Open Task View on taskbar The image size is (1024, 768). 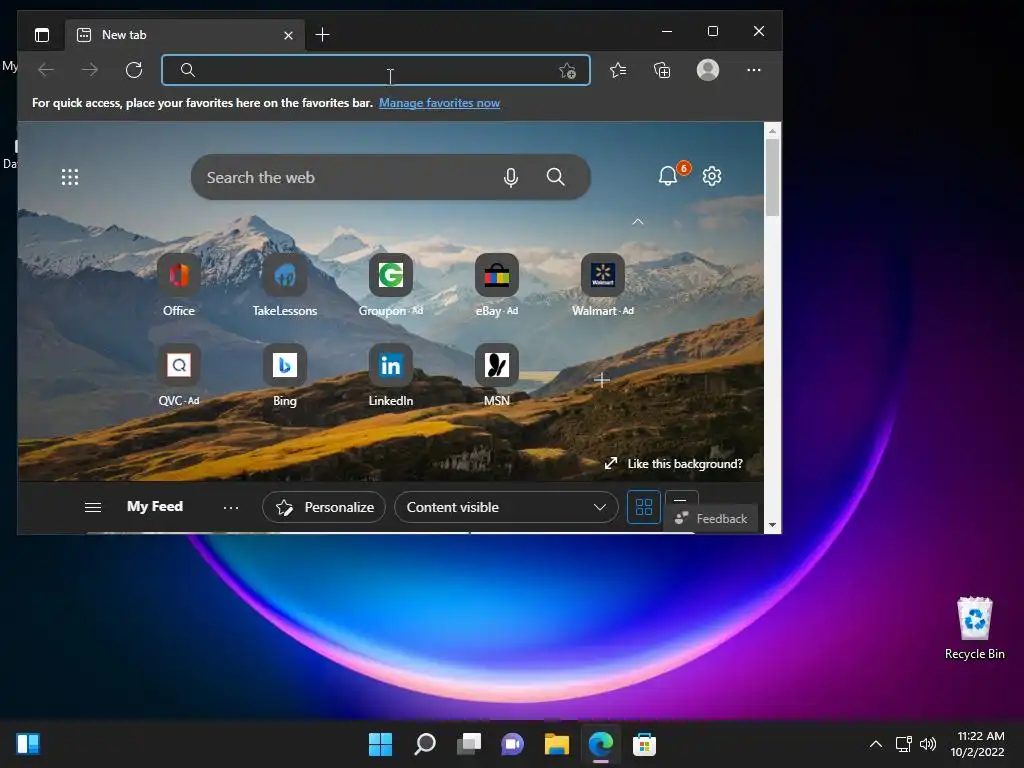469,744
